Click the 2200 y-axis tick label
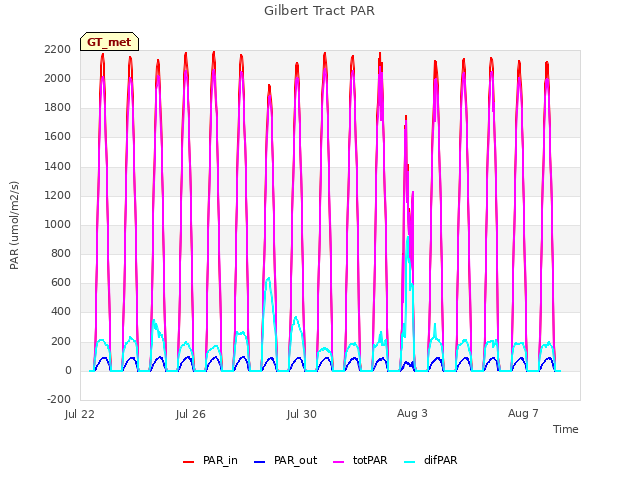Screen dimensions: 640x480 (x=58, y=49)
